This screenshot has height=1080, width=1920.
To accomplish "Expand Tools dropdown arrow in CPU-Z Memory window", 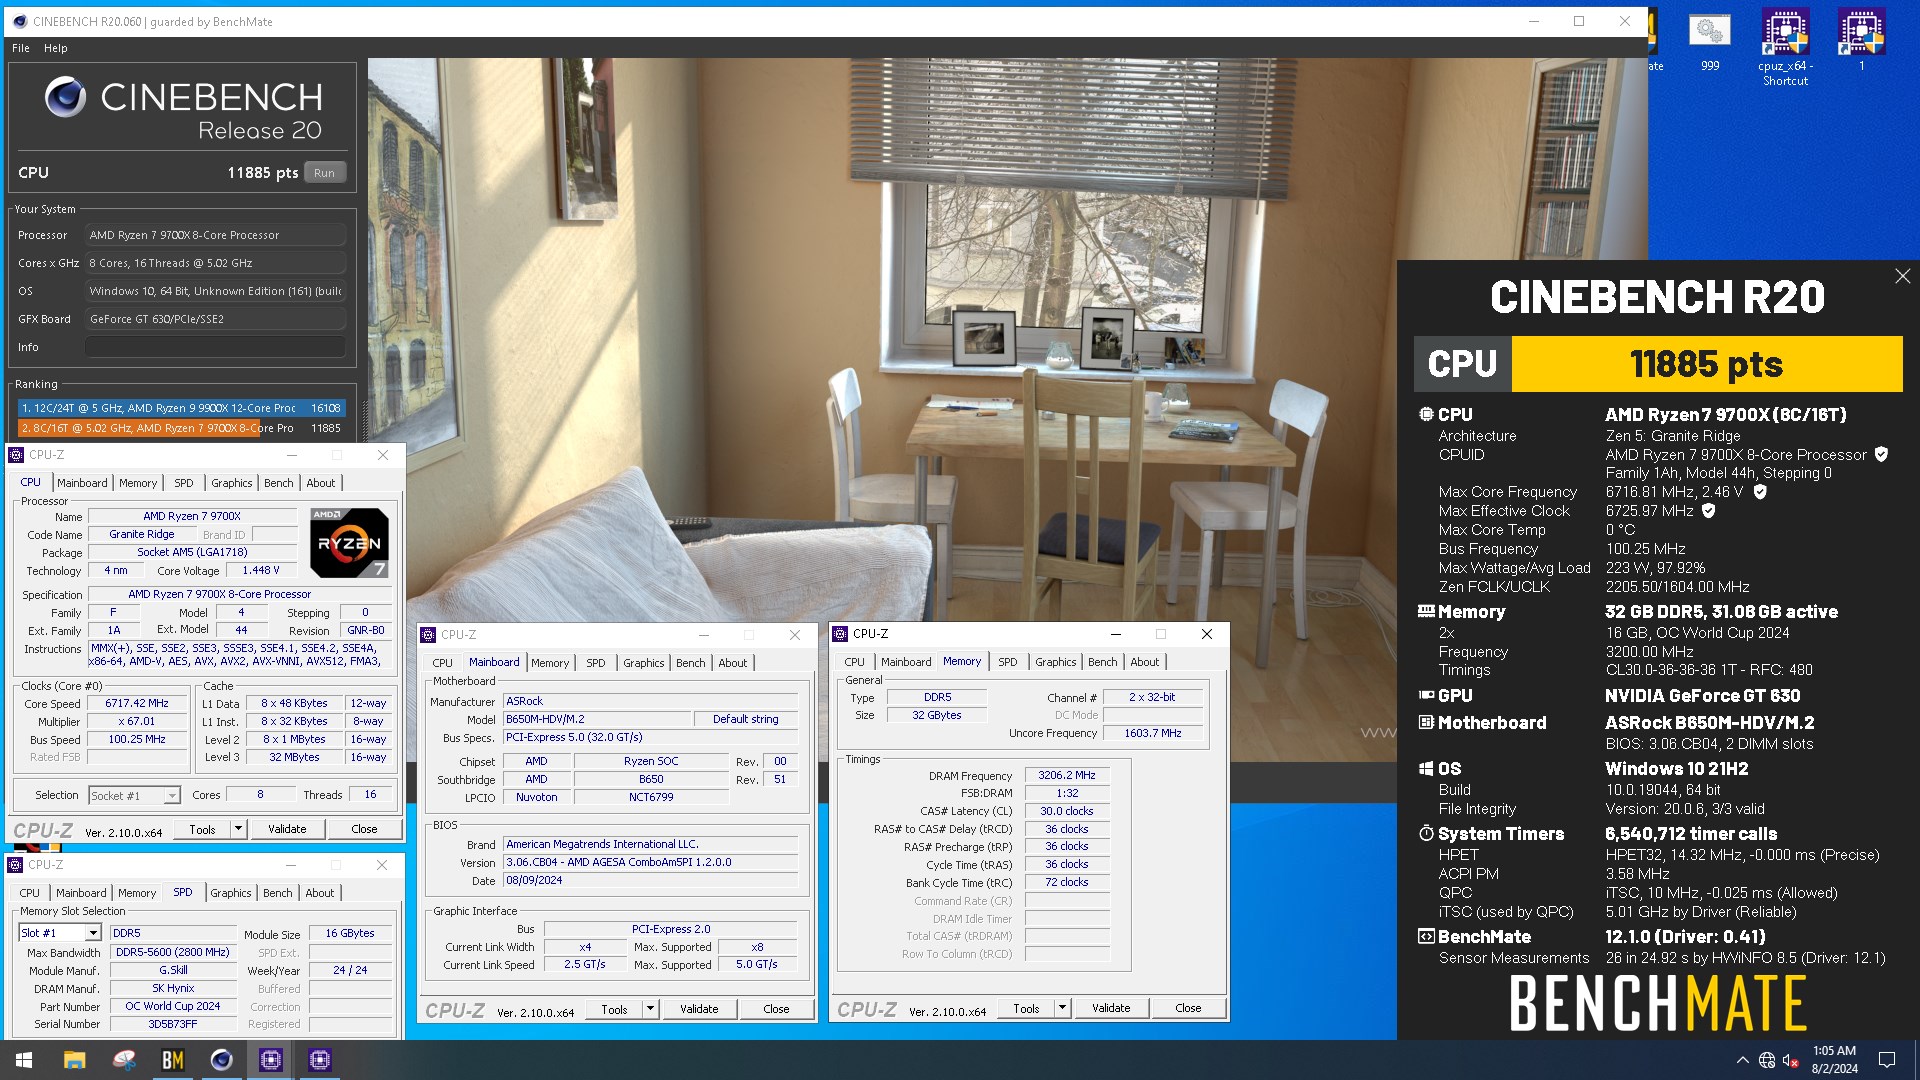I will (x=1062, y=1008).
